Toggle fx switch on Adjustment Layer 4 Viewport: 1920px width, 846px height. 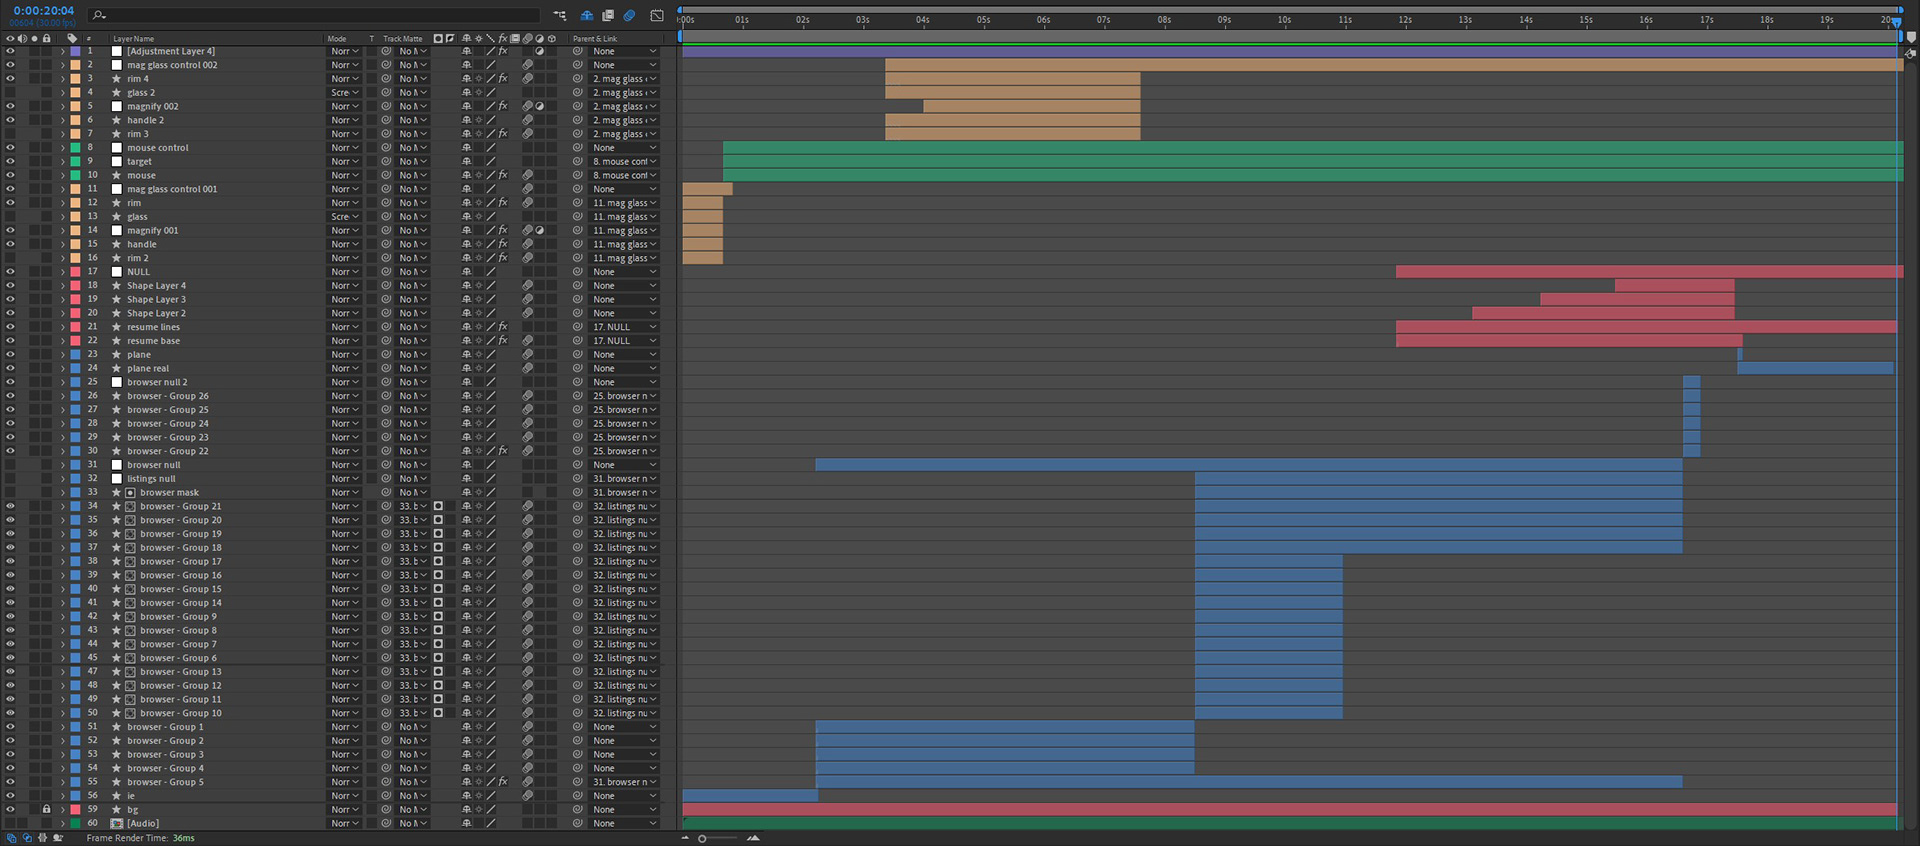tap(503, 51)
